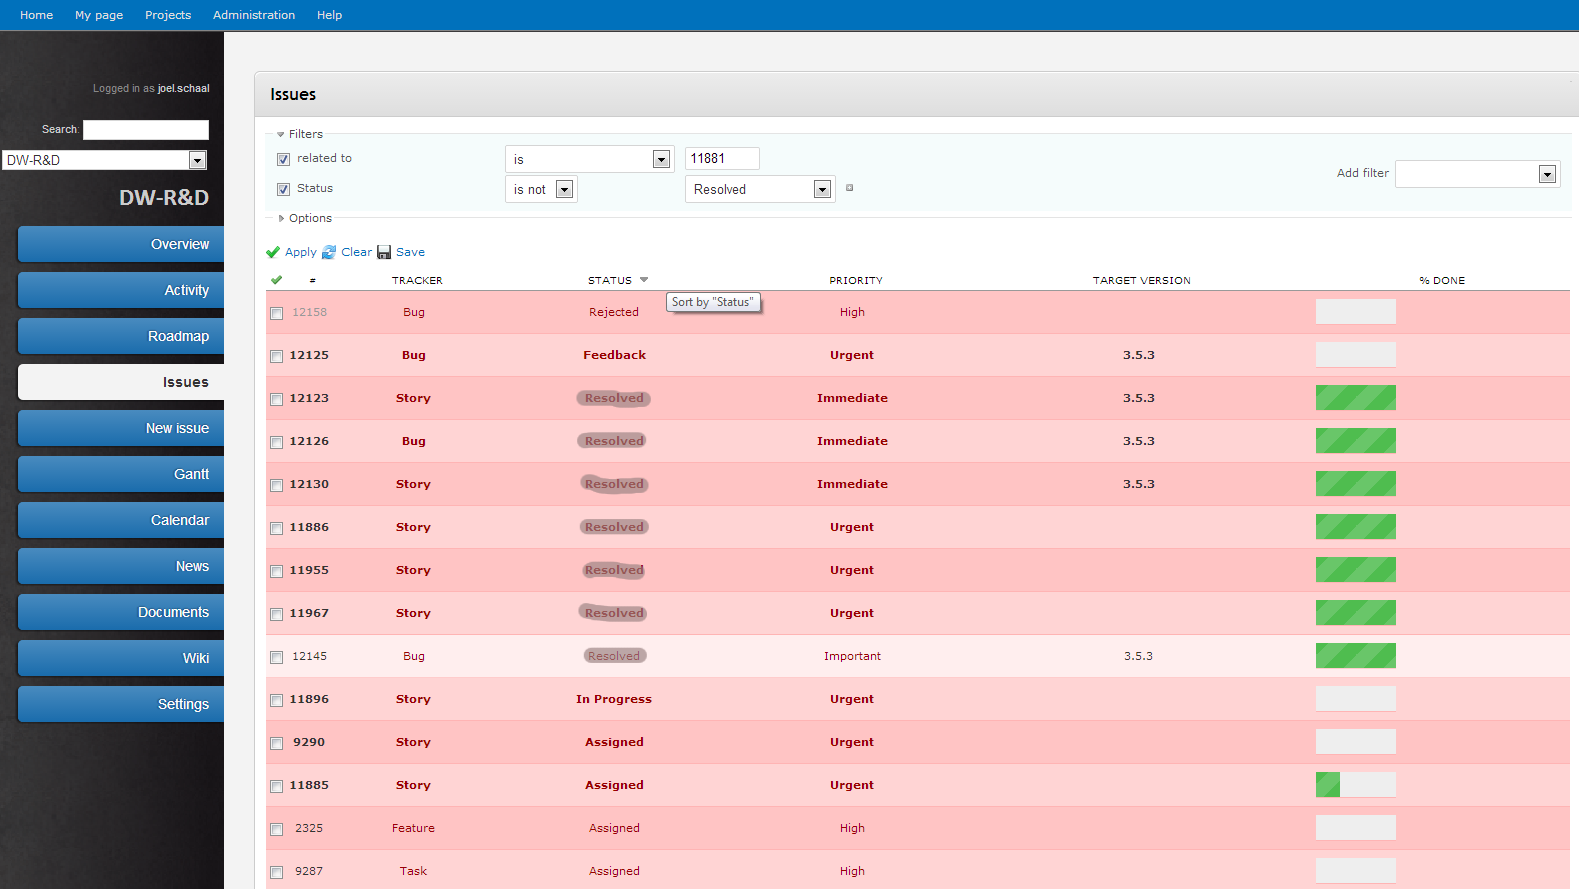The width and height of the screenshot is (1579, 889).
Task: Sort by the TRACKER column header
Action: pos(417,281)
